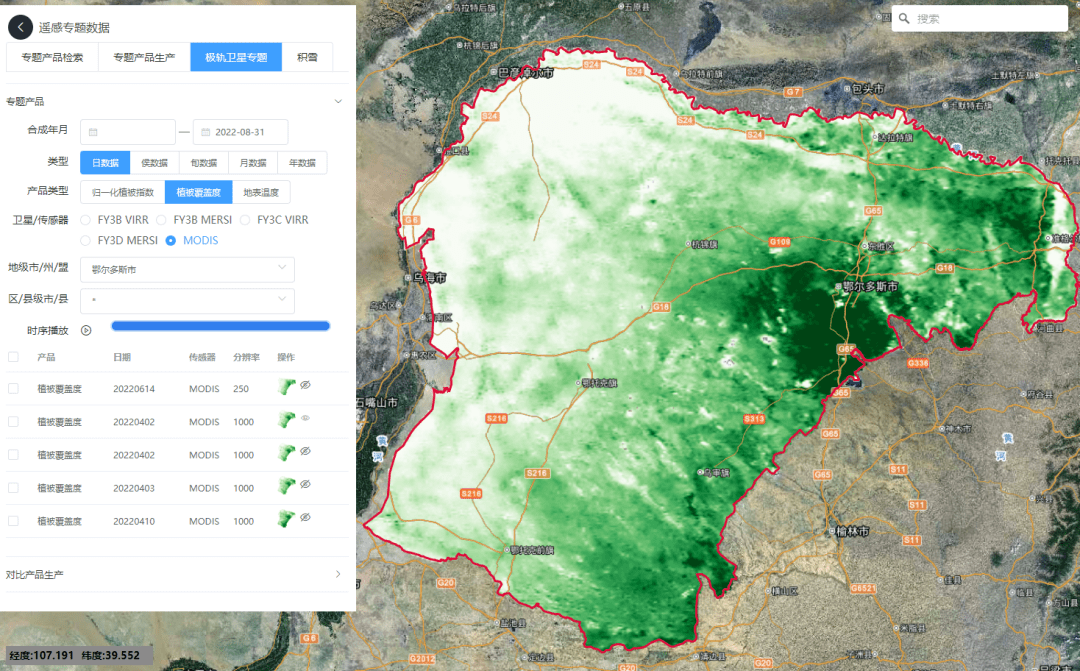Play the 时序播放 time series

point(86,330)
